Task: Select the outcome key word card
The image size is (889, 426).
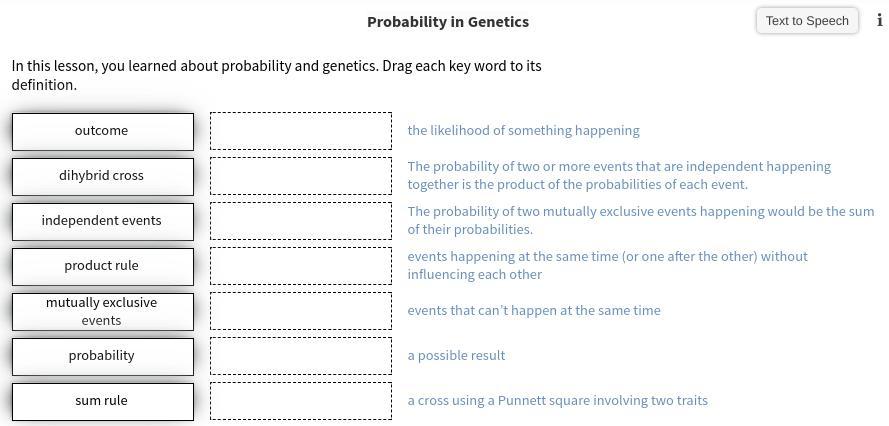Action: tap(102, 131)
